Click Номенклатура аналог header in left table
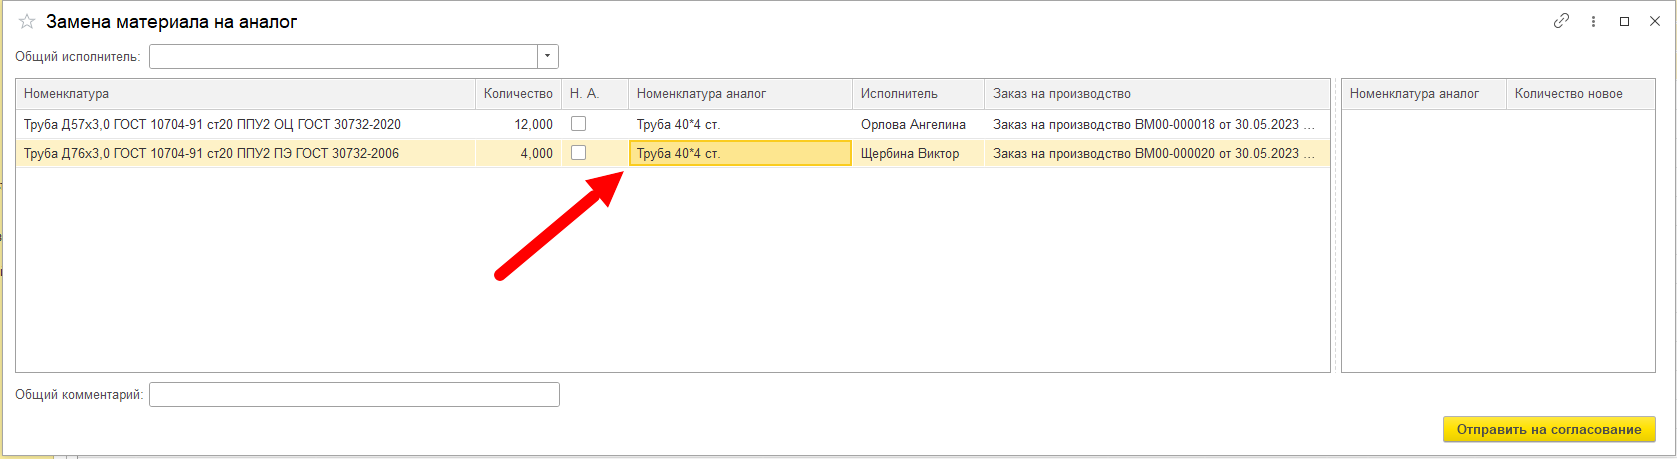 tap(740, 94)
